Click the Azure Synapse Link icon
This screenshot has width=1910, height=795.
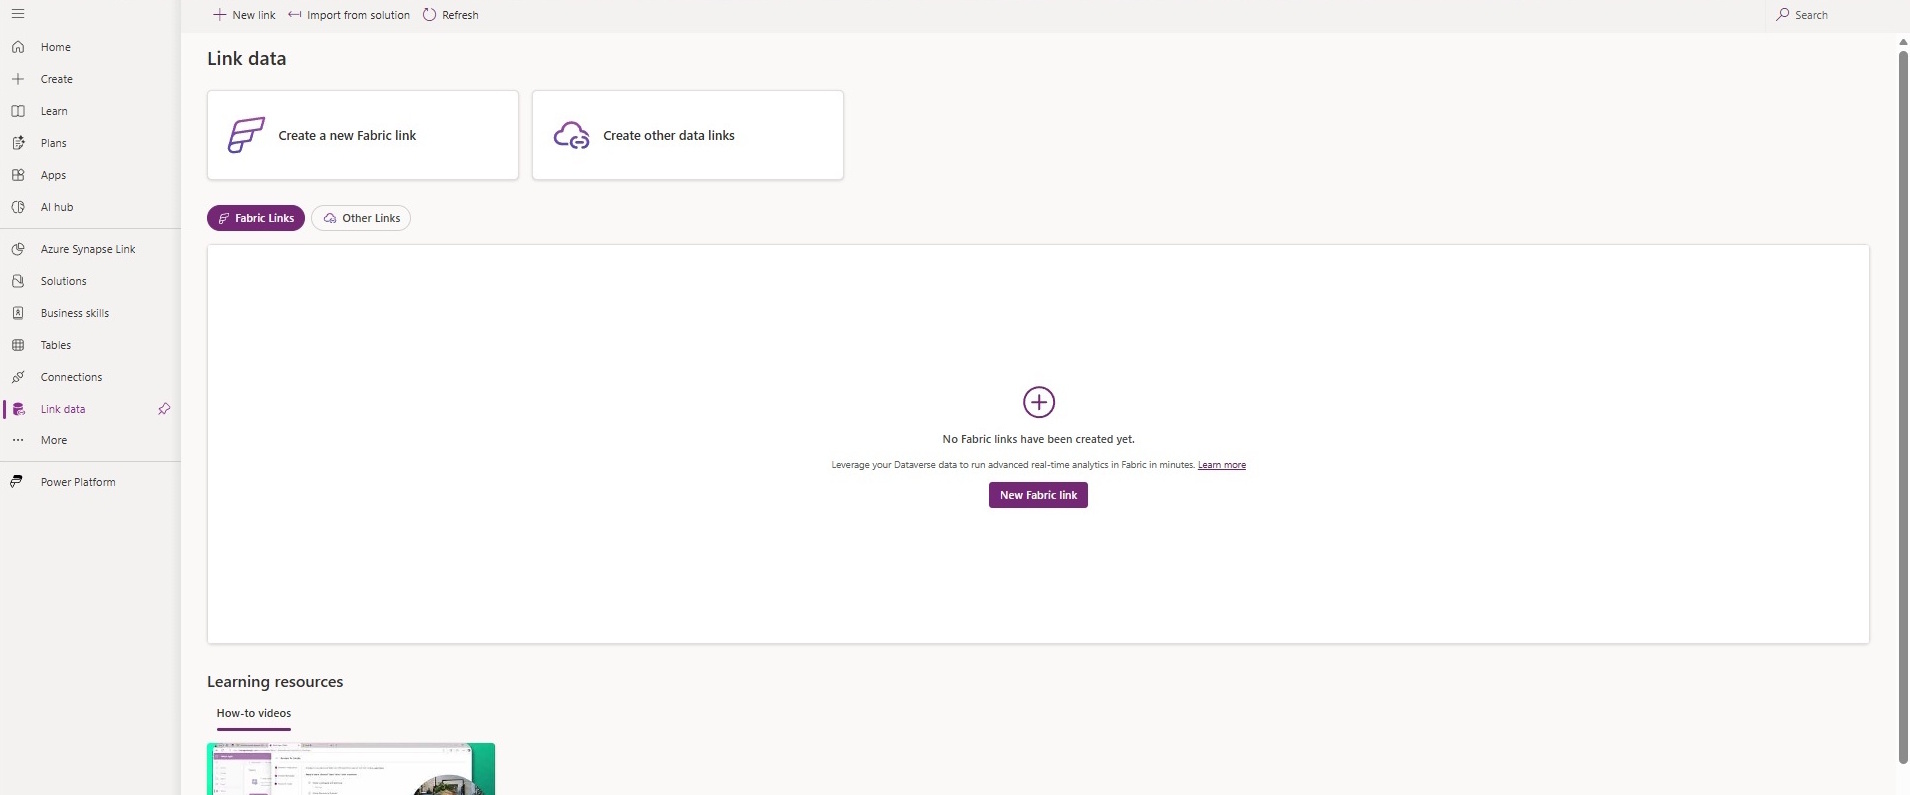click(18, 249)
